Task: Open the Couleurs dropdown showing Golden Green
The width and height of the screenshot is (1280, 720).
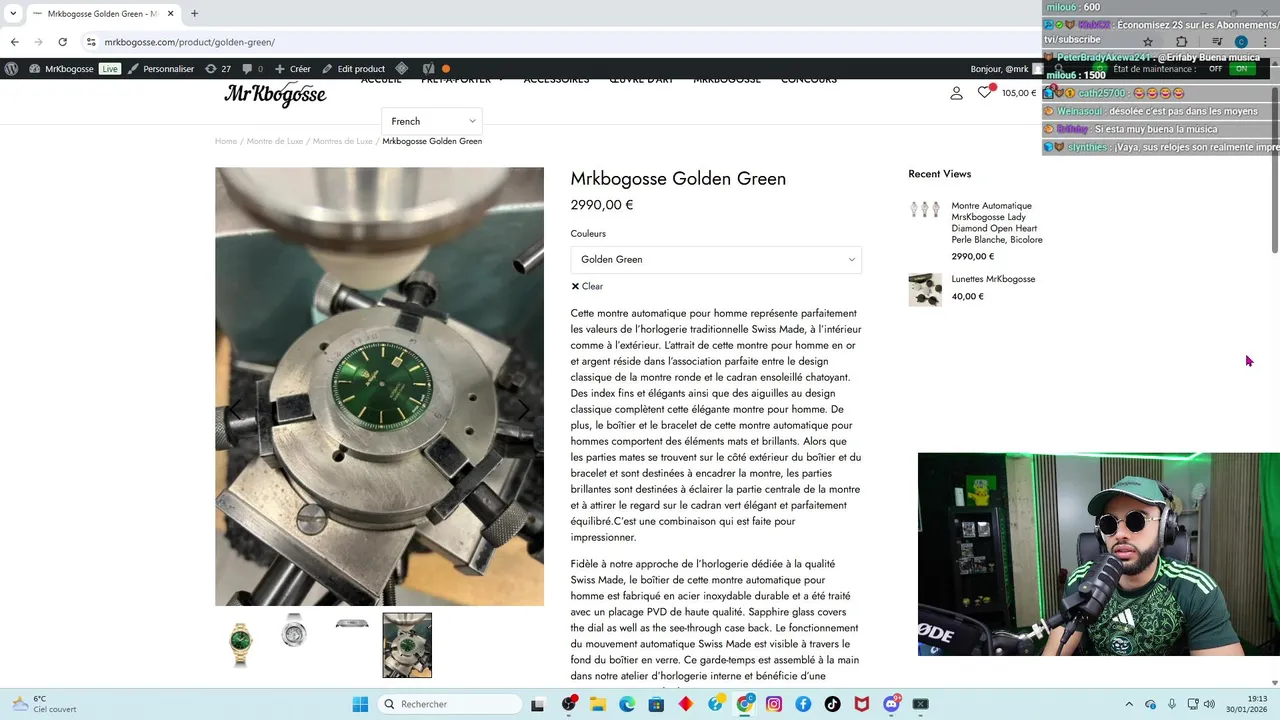Action: pyautogui.click(x=716, y=260)
